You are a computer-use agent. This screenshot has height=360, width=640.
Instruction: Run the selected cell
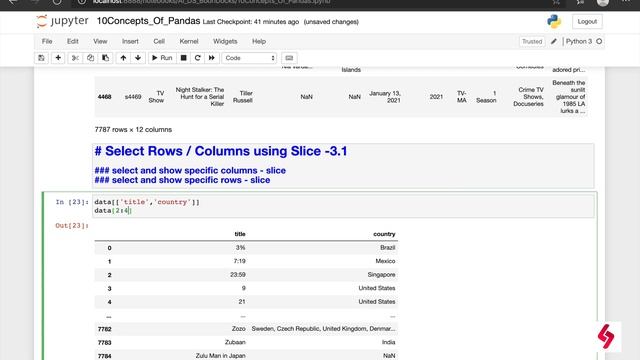tap(162, 58)
